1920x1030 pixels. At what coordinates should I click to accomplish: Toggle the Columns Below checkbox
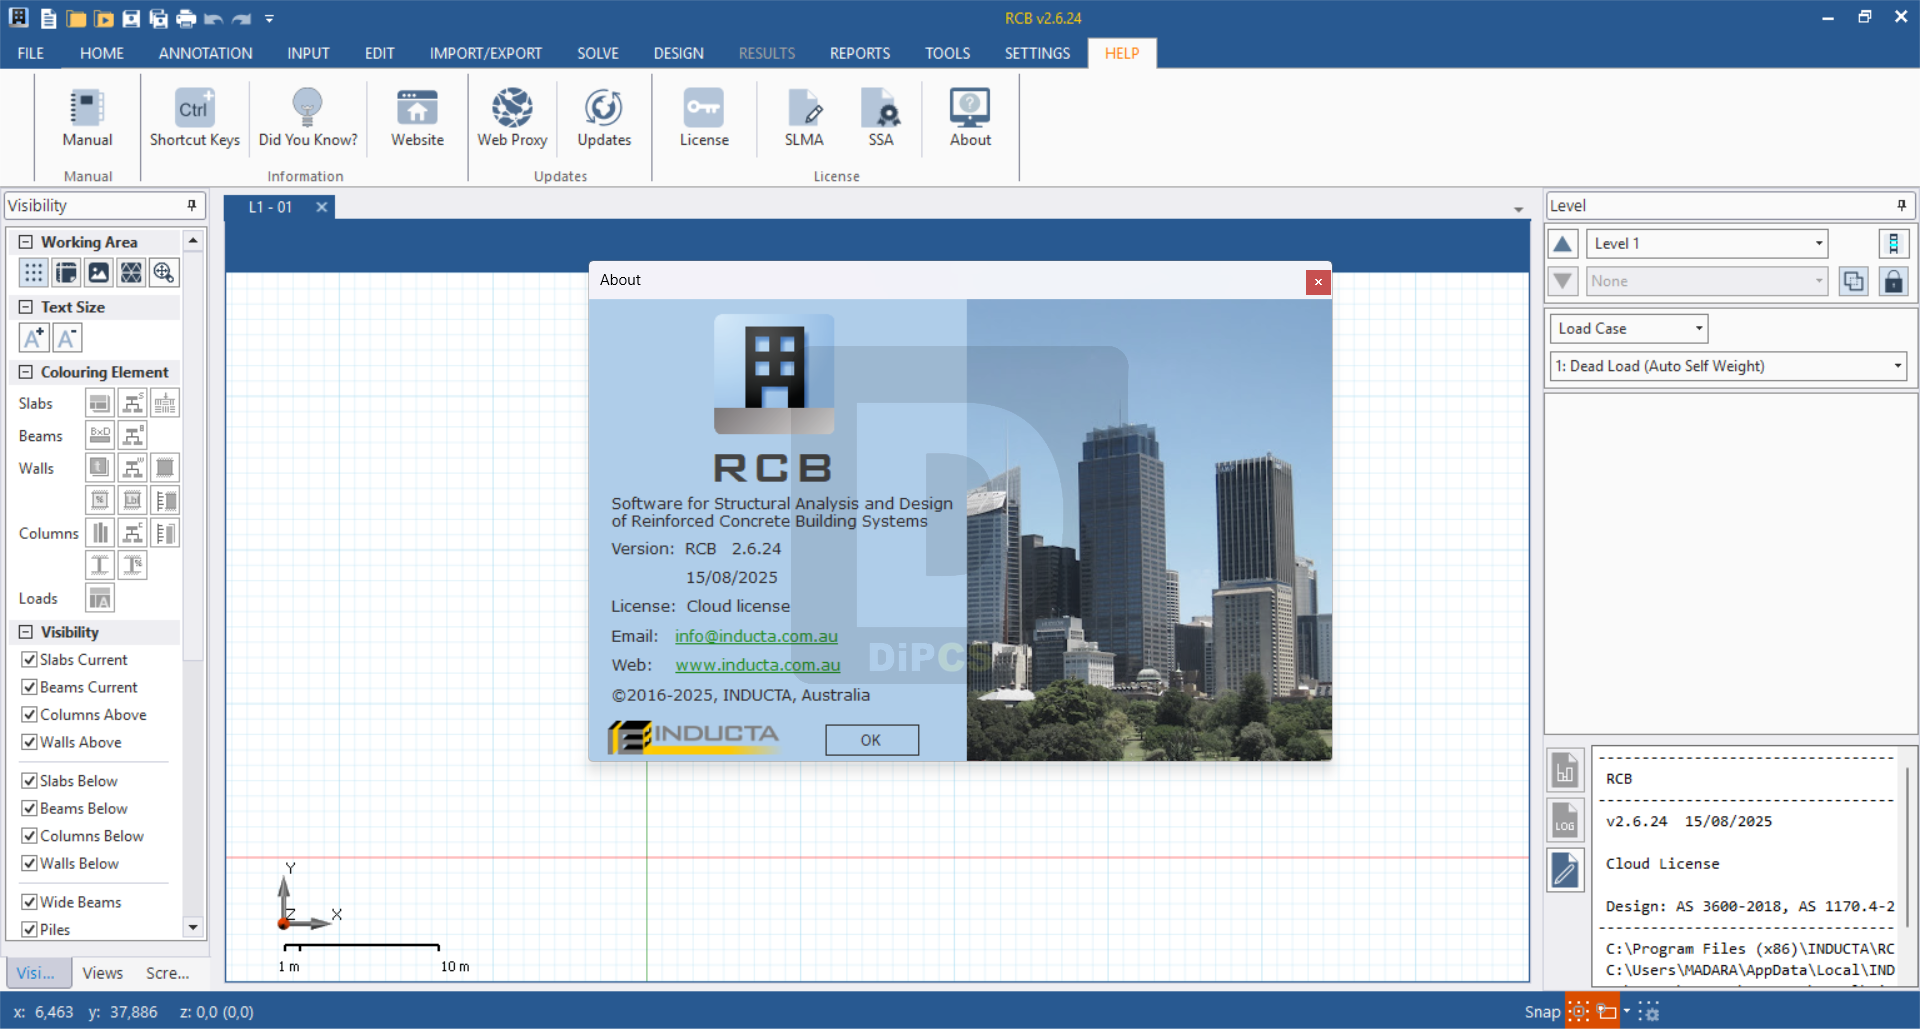pos(29,836)
